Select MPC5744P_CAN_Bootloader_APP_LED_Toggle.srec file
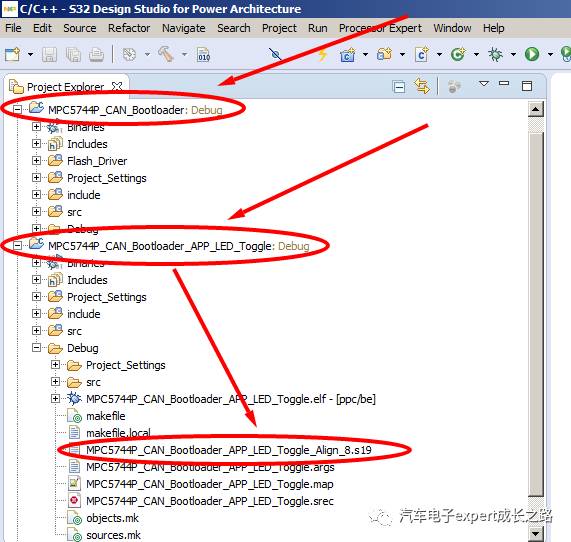The image size is (571, 542). point(210,501)
